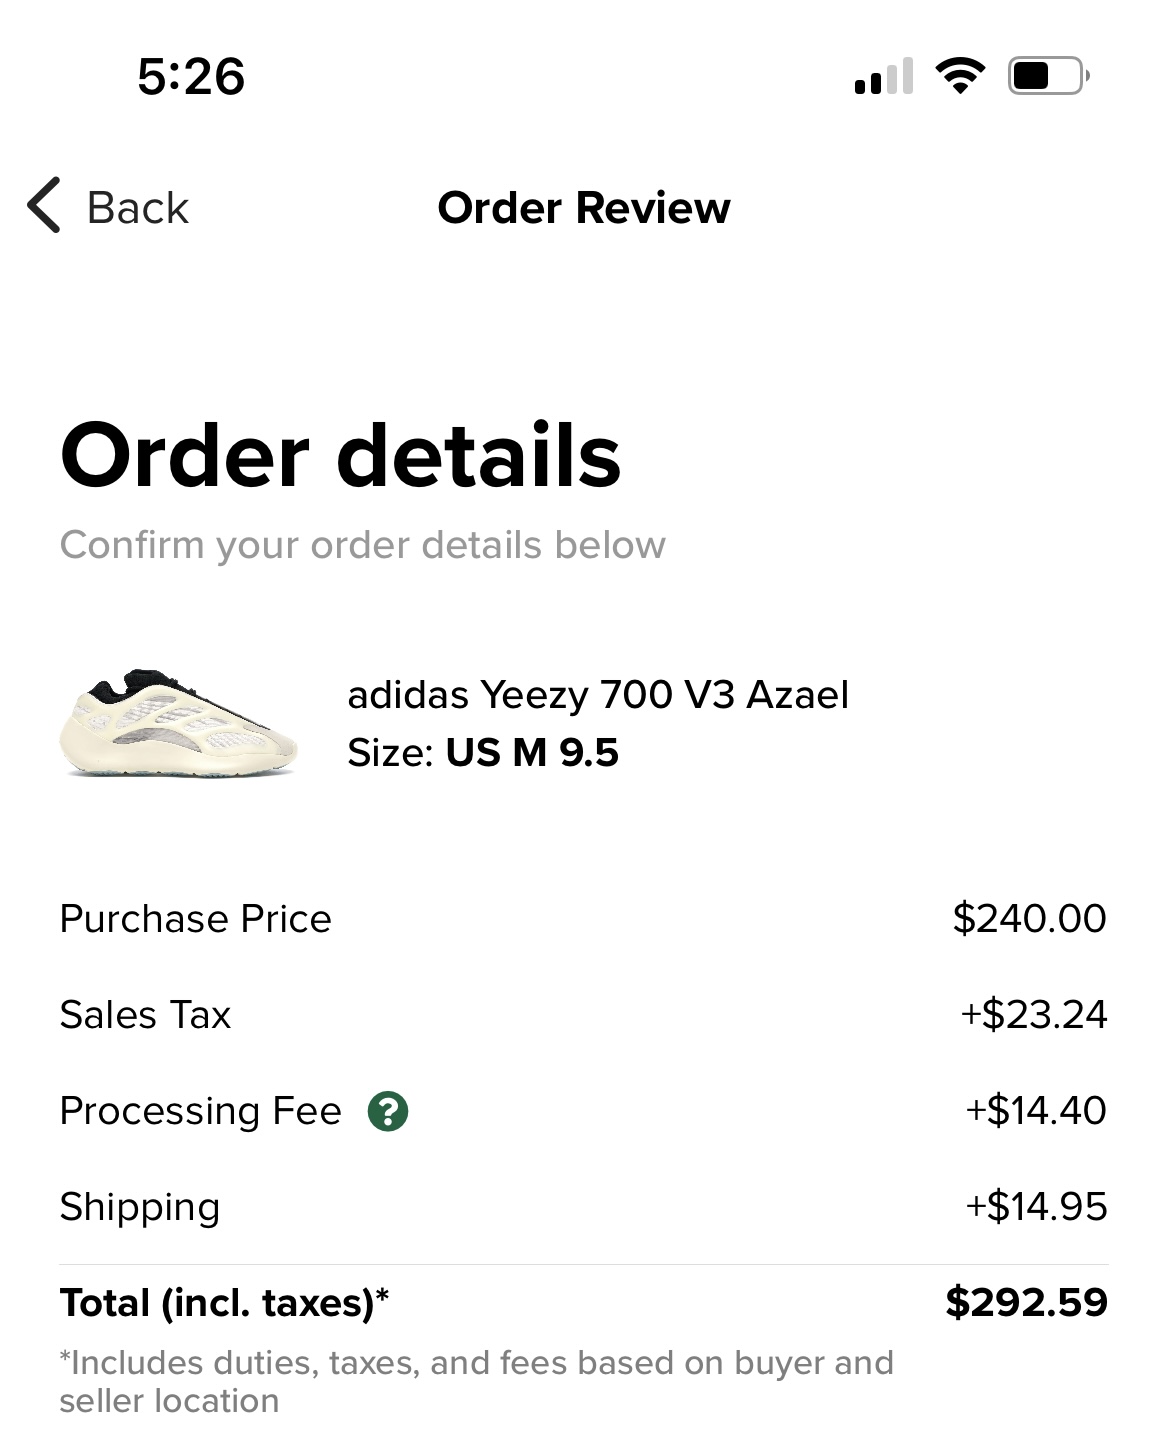Tap the Sales Tax label
This screenshot has width=1168, height=1441.
pos(145,1015)
